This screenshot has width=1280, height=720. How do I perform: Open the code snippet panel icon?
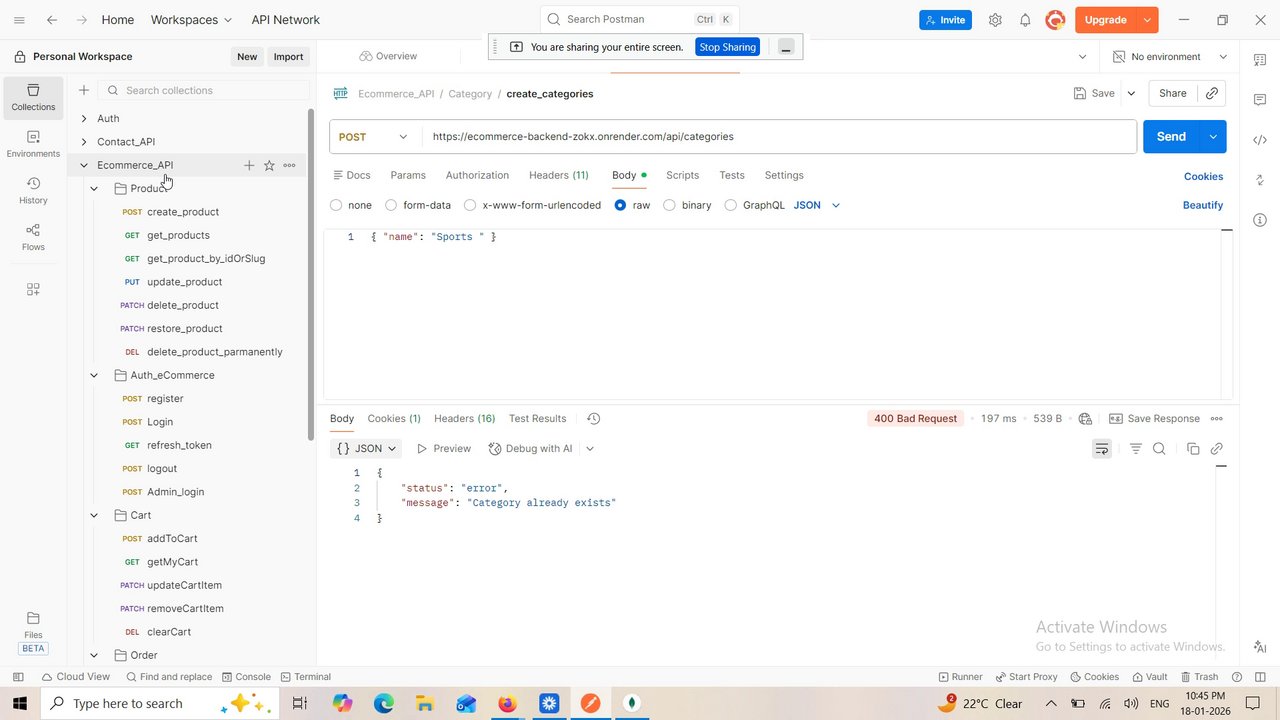pos(1259,140)
